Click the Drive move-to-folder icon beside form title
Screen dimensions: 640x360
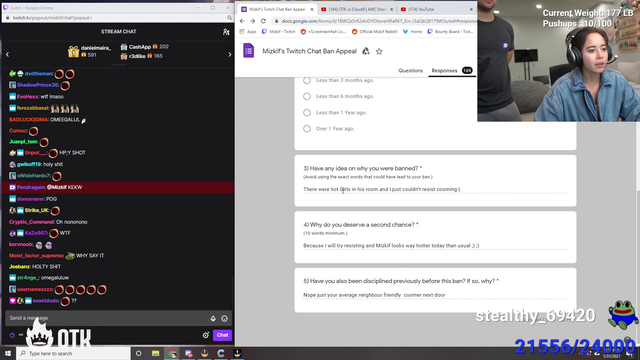tap(366, 51)
